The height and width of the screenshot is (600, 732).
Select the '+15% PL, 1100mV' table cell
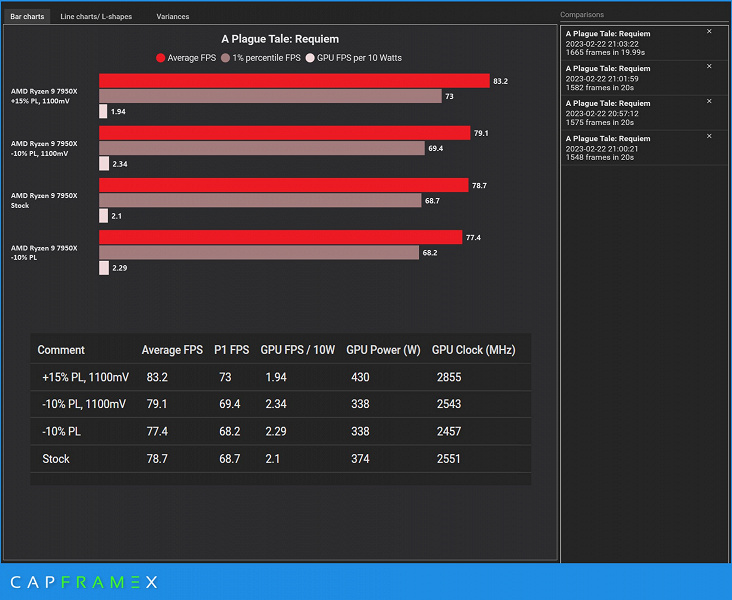[85, 377]
